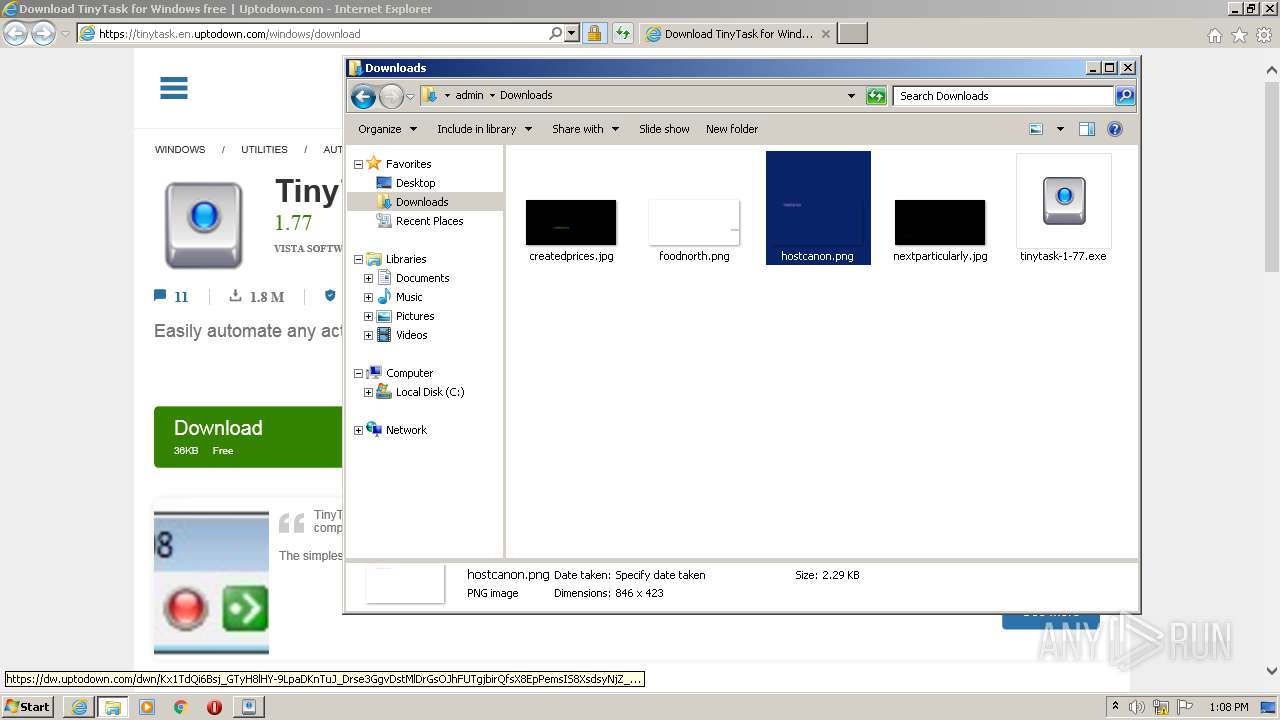Screen dimensions: 1280x720
Task: Open the Share with menu
Action: tap(585, 129)
